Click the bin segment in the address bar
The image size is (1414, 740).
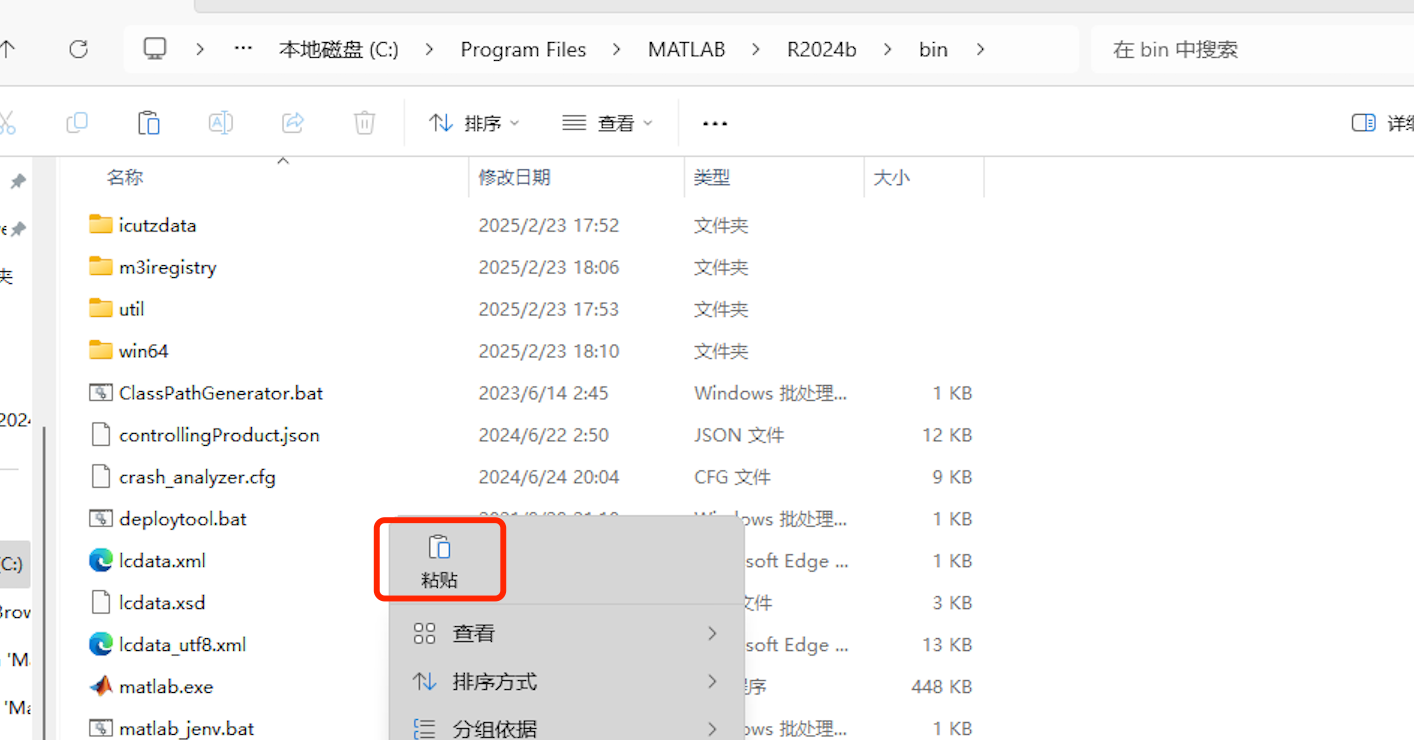[933, 49]
